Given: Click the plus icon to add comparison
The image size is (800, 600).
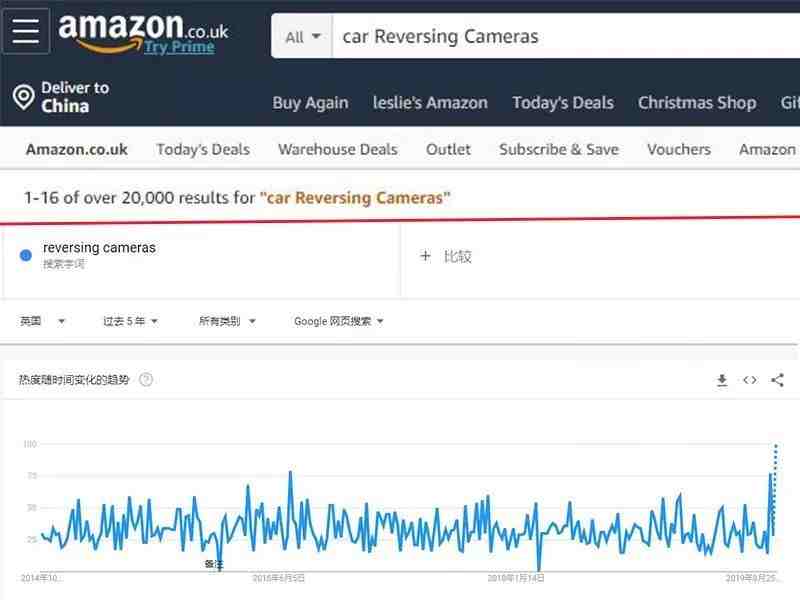Looking at the screenshot, I should (425, 256).
